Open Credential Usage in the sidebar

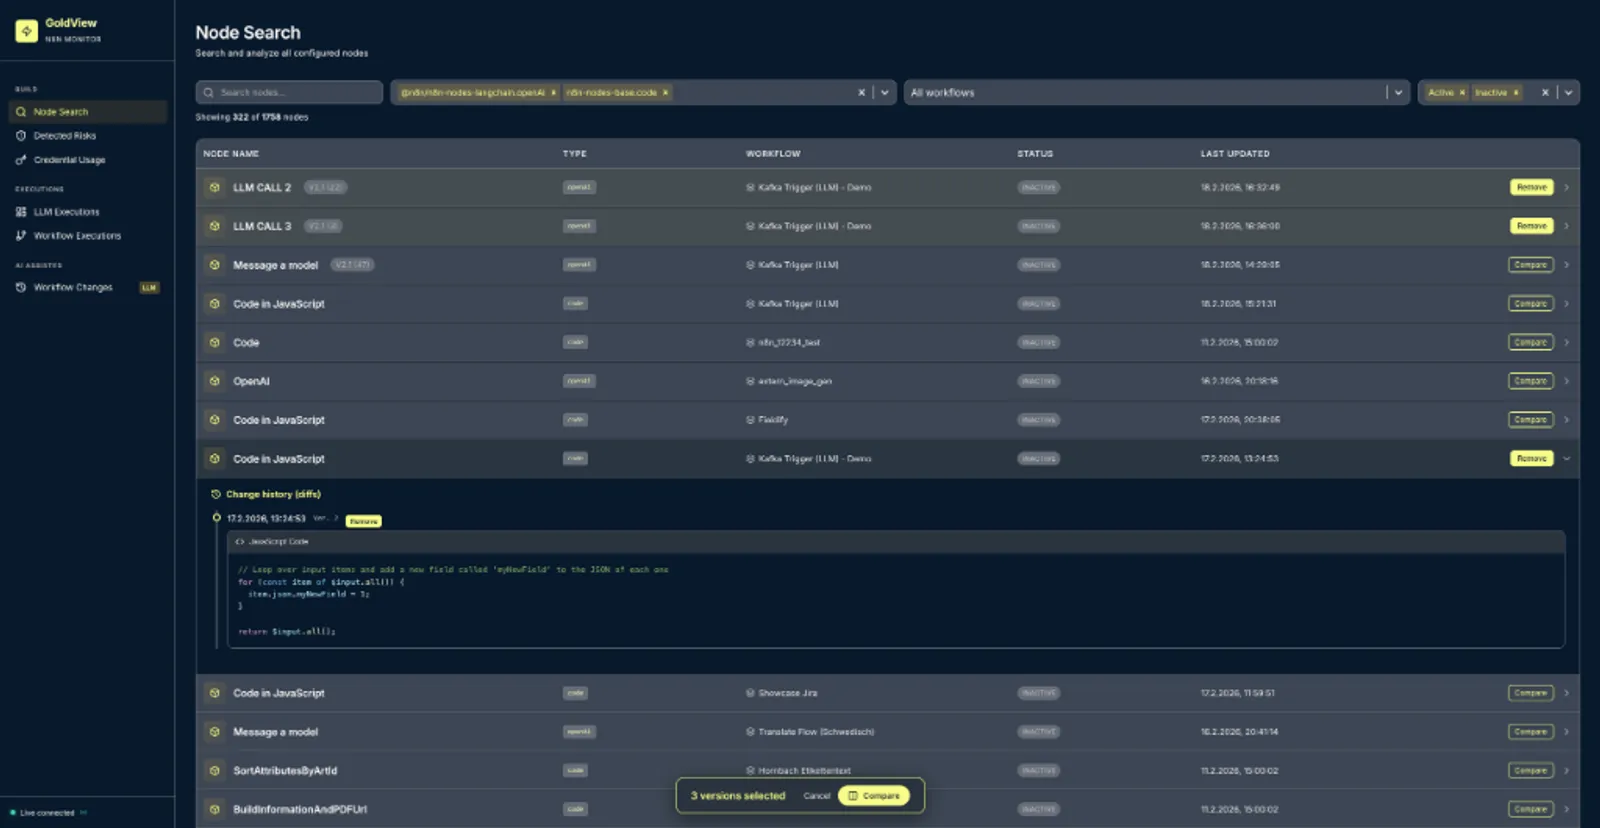click(69, 160)
